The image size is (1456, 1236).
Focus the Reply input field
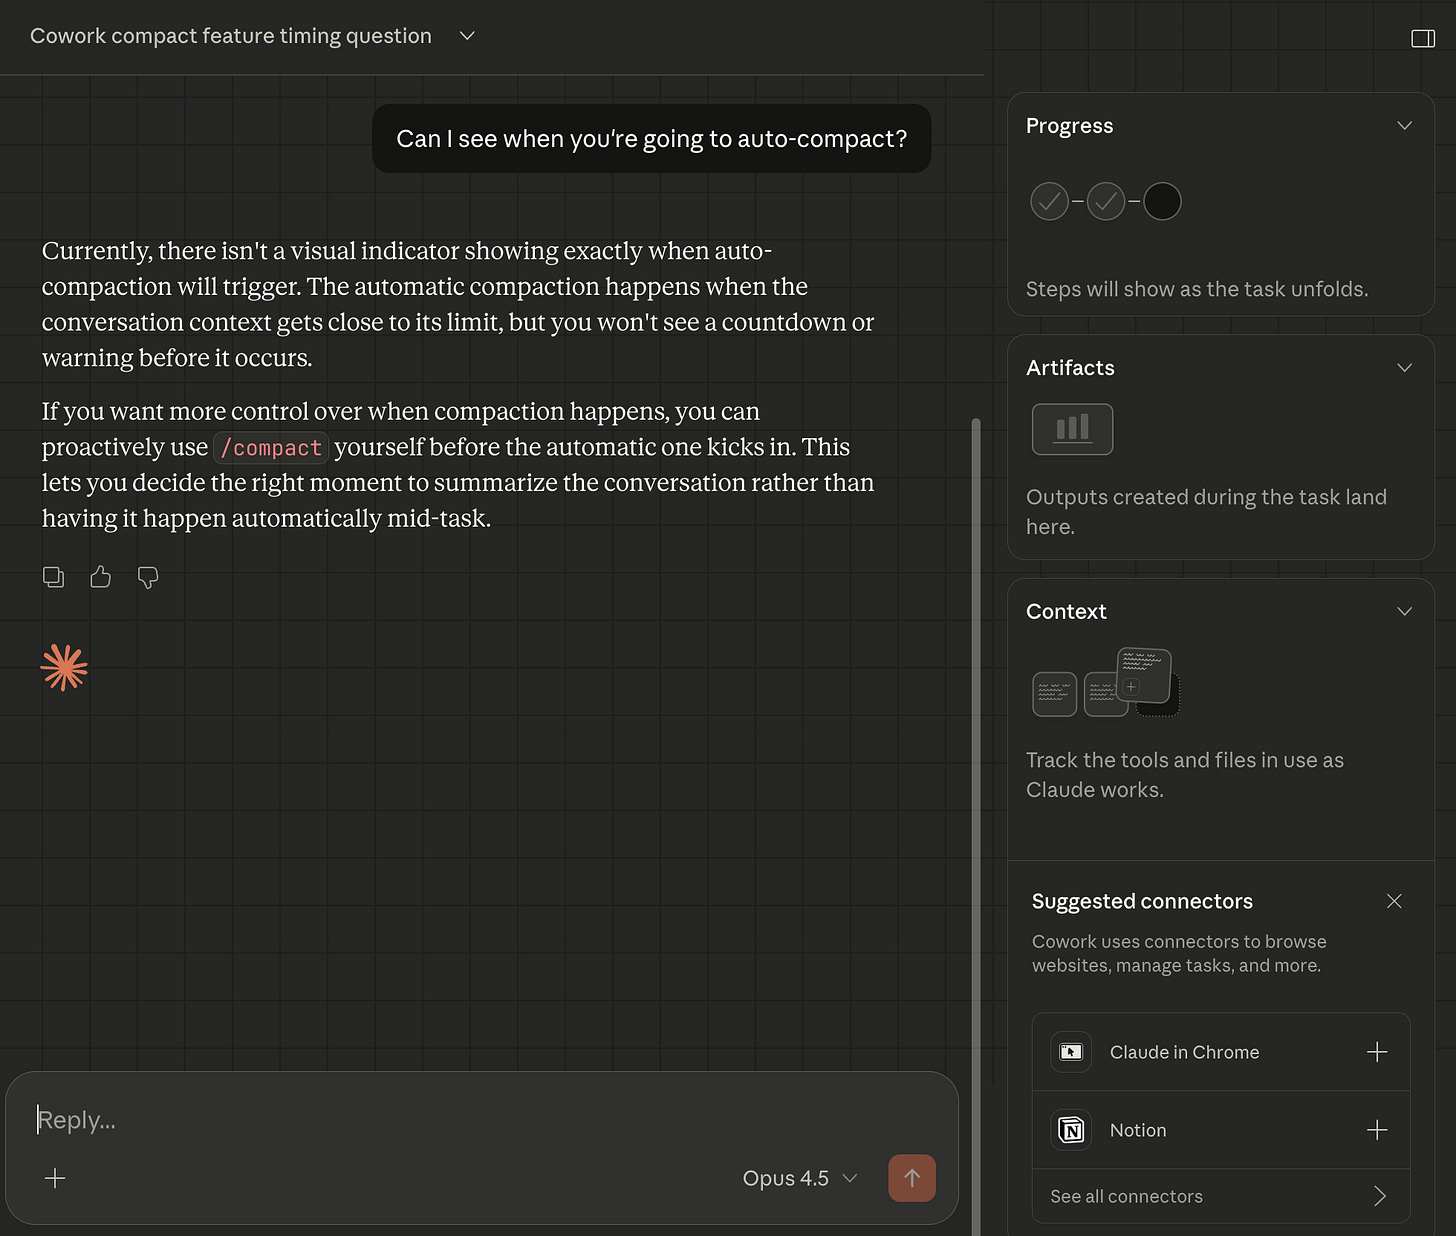(x=480, y=1120)
